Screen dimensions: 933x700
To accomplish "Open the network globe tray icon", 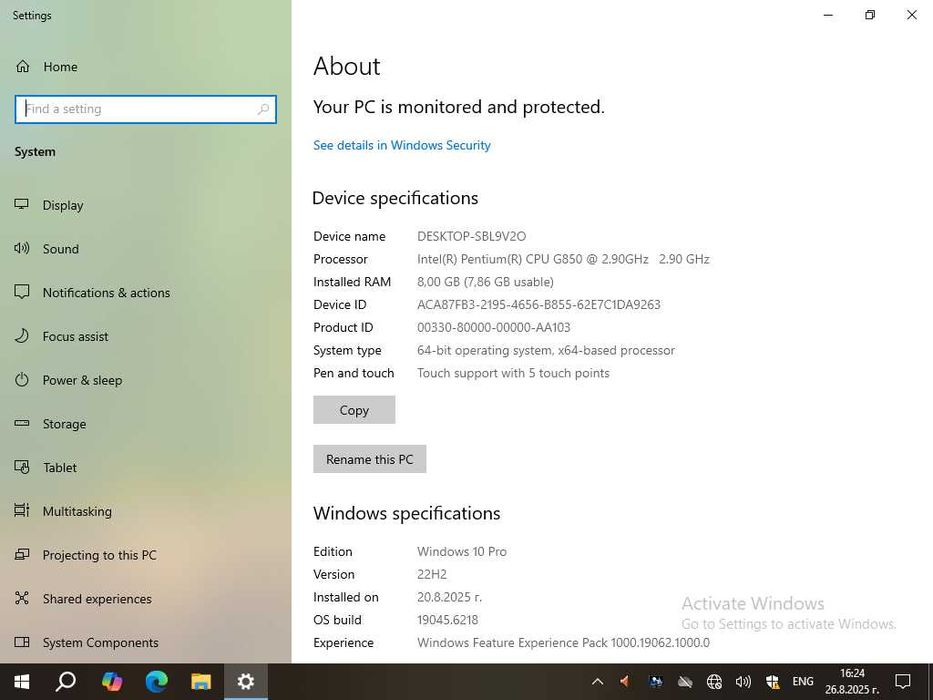I will [714, 682].
